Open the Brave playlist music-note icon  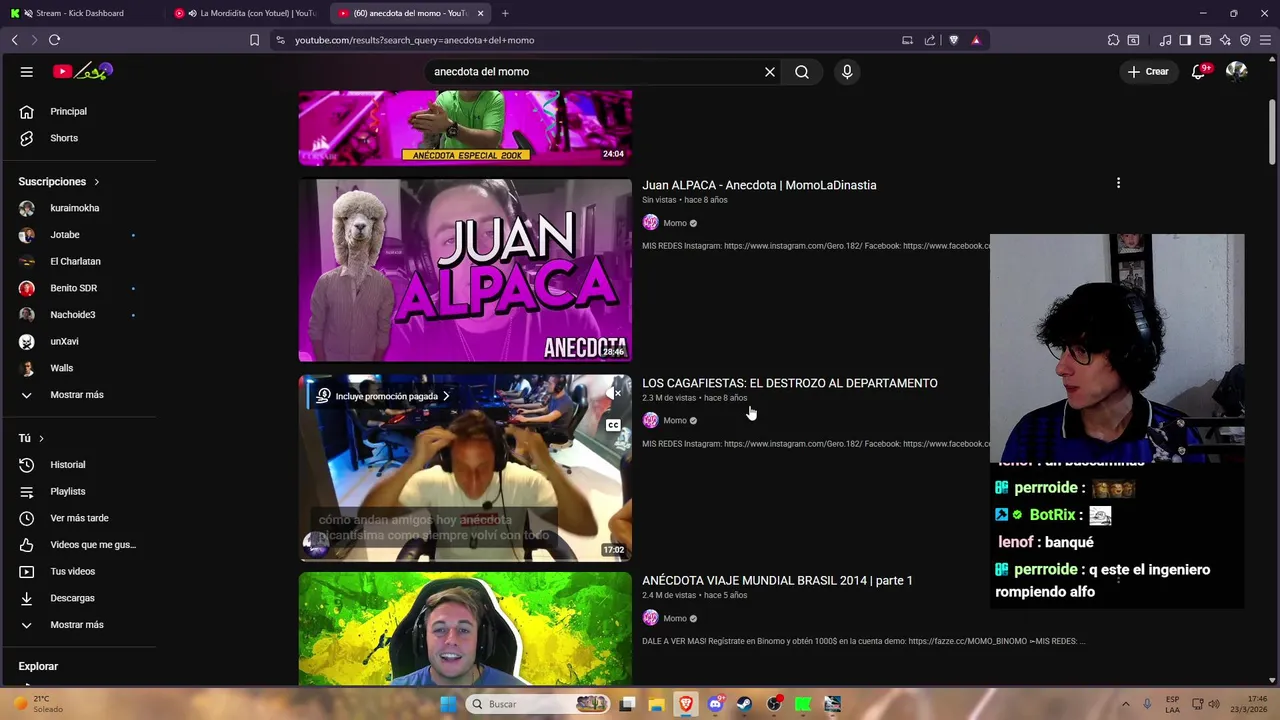click(x=1165, y=40)
